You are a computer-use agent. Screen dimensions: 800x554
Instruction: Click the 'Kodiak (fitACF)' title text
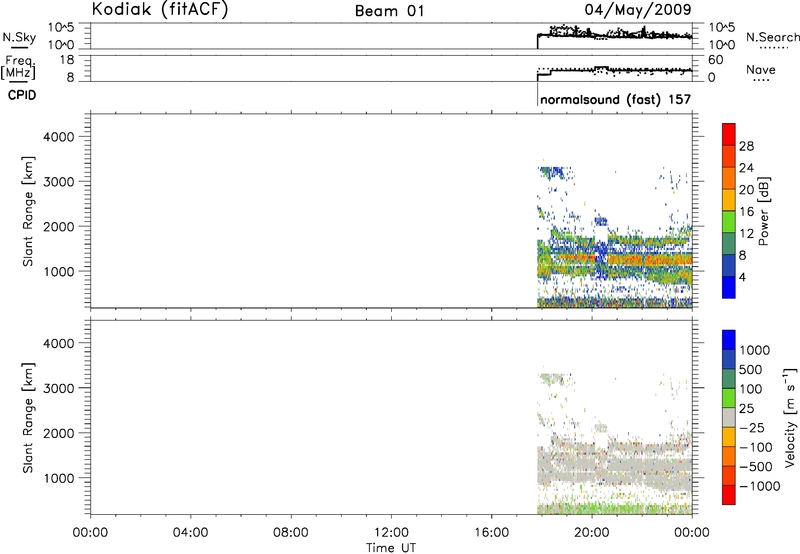tap(160, 9)
